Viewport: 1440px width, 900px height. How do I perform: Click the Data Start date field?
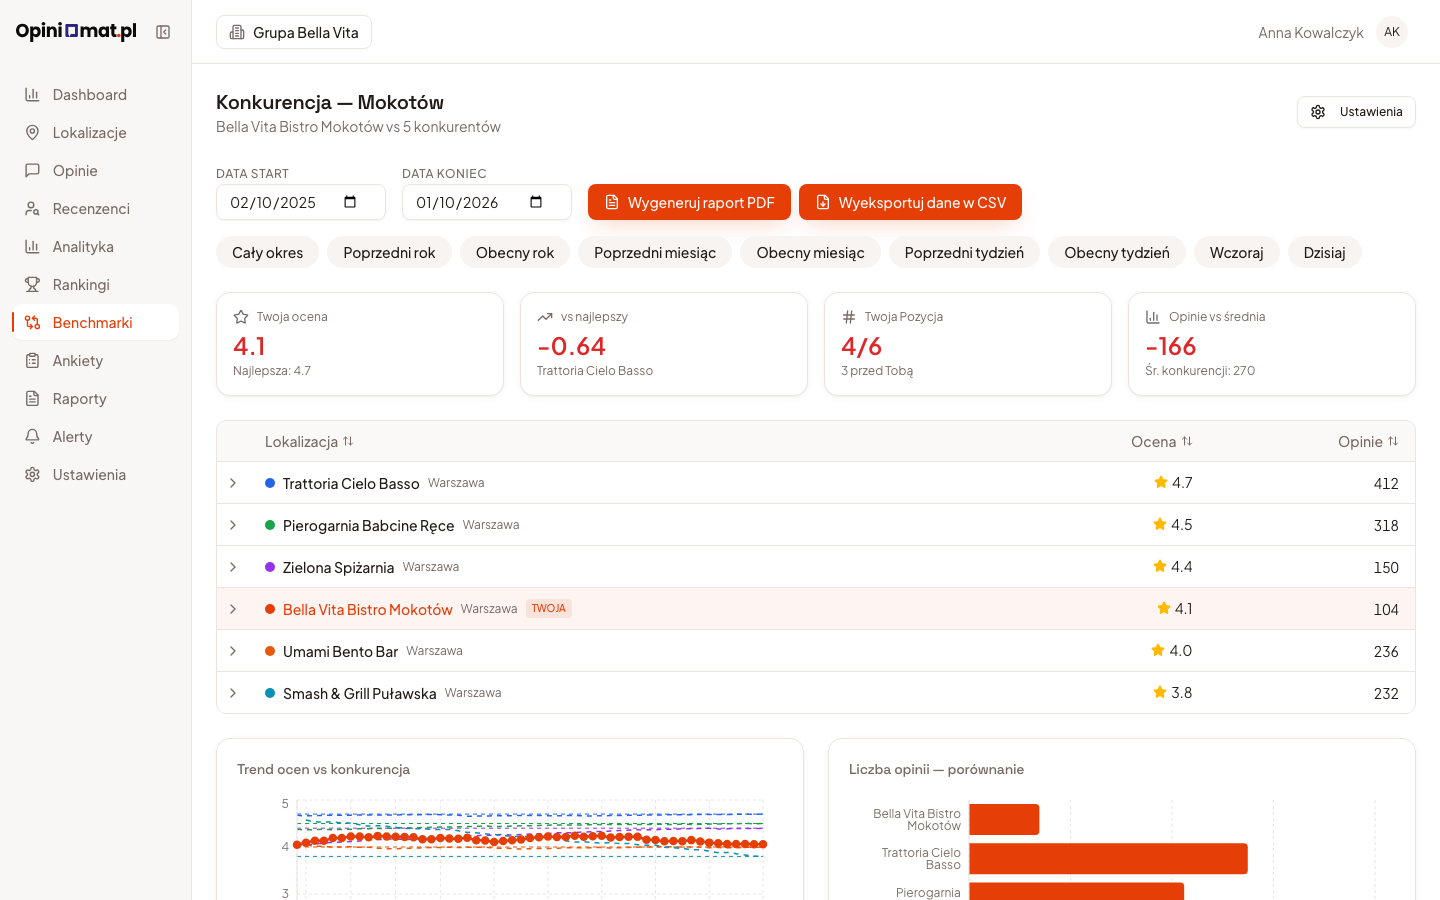pyautogui.click(x=301, y=202)
